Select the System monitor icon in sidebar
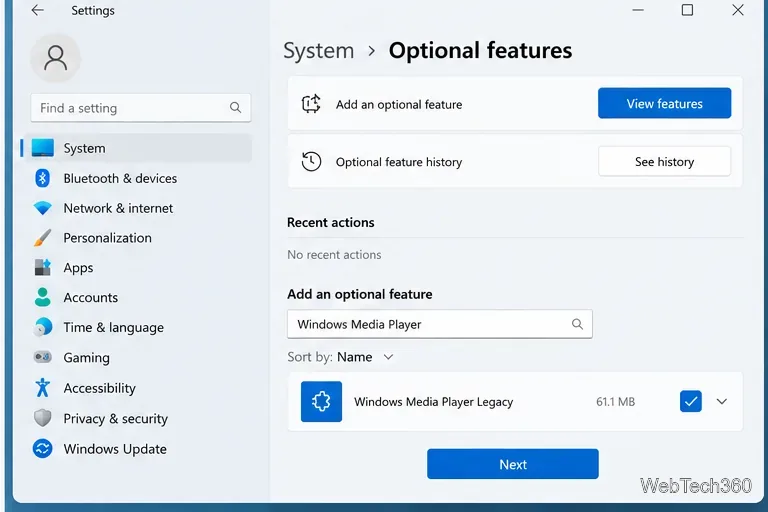The height and width of the screenshot is (512, 768). [x=43, y=148]
